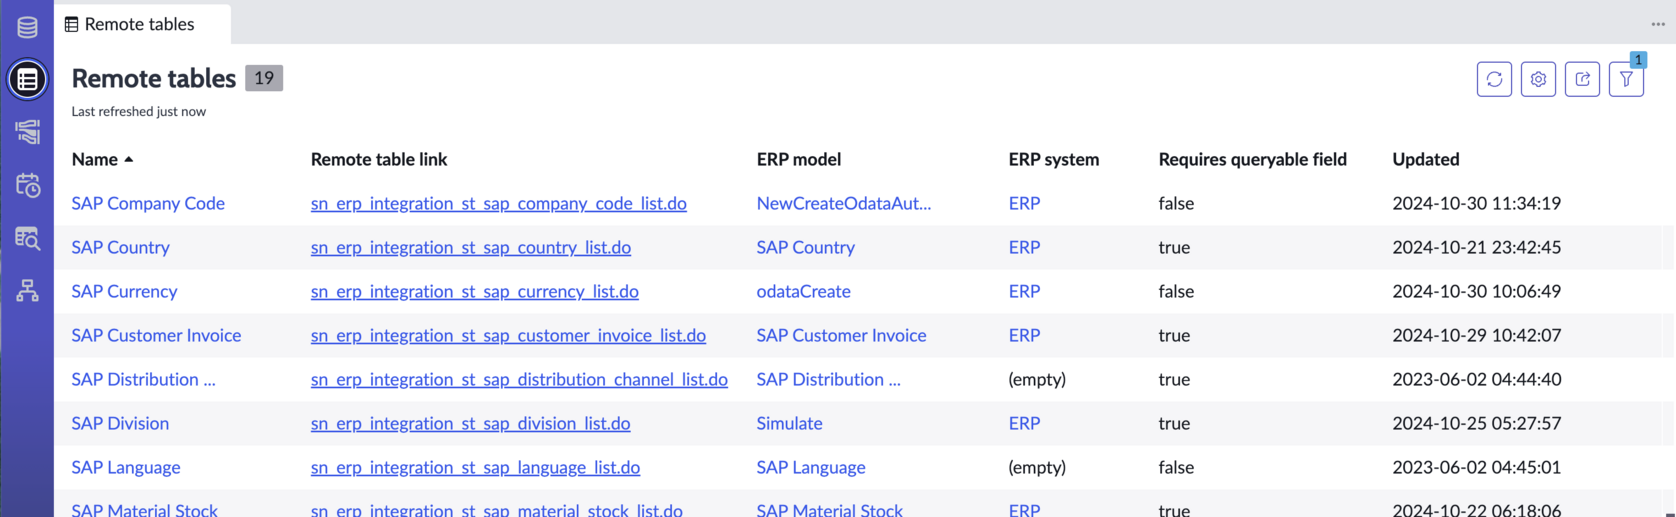
Task: Open SAP Language ERP model link
Action: click(x=811, y=467)
